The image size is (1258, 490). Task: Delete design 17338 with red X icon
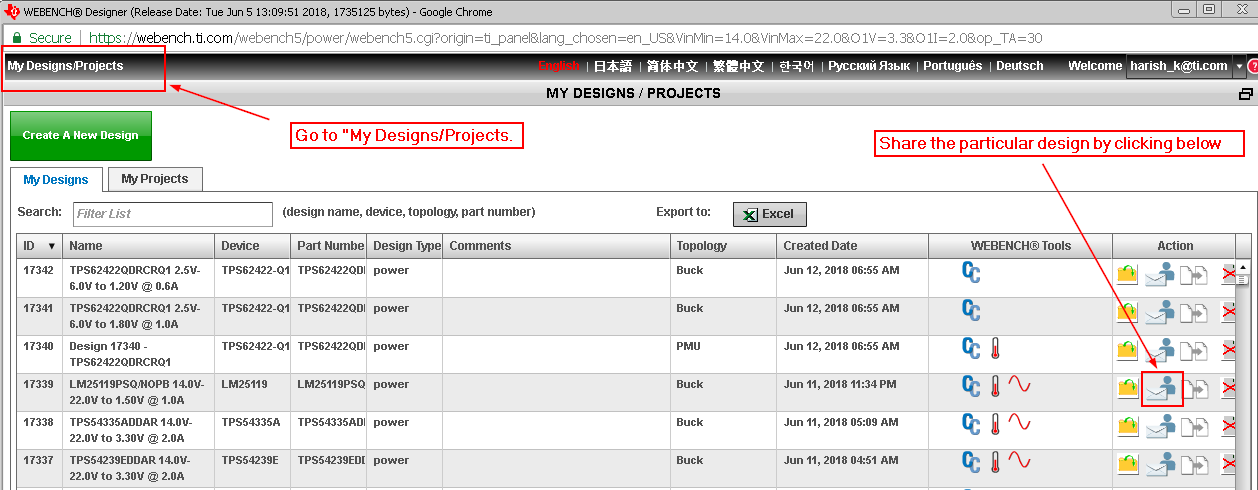1228,426
